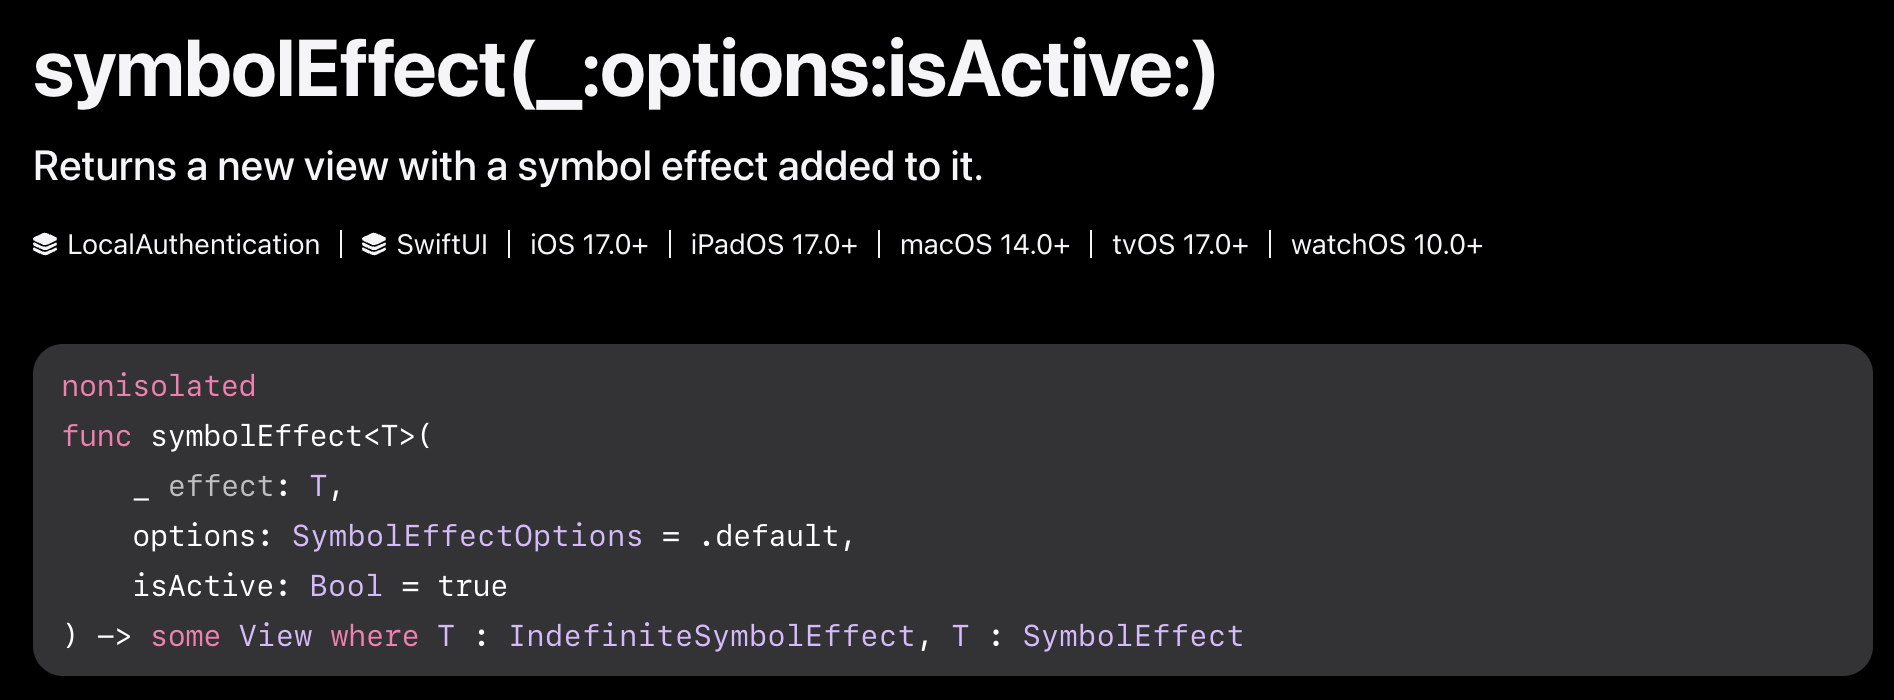Open the IndefiniteSymbolEffect protocol link
The width and height of the screenshot is (1894, 700).
[712, 636]
